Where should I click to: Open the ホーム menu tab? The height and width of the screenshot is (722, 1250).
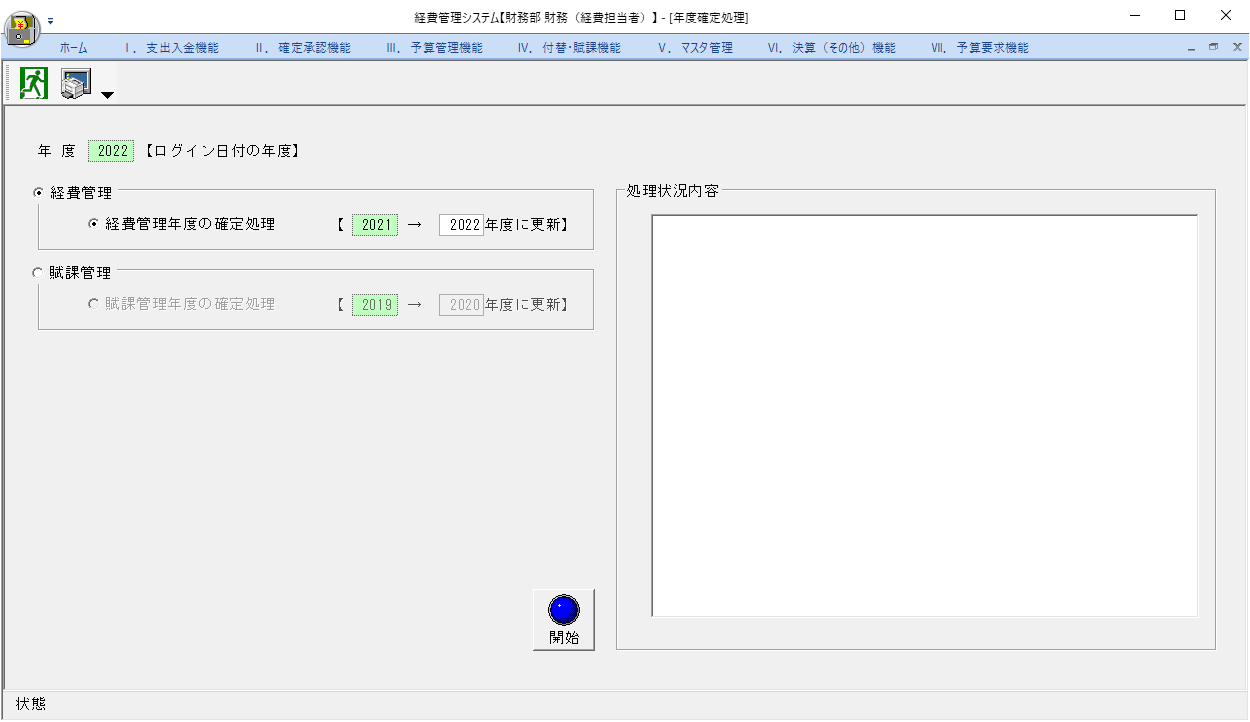[x=74, y=48]
